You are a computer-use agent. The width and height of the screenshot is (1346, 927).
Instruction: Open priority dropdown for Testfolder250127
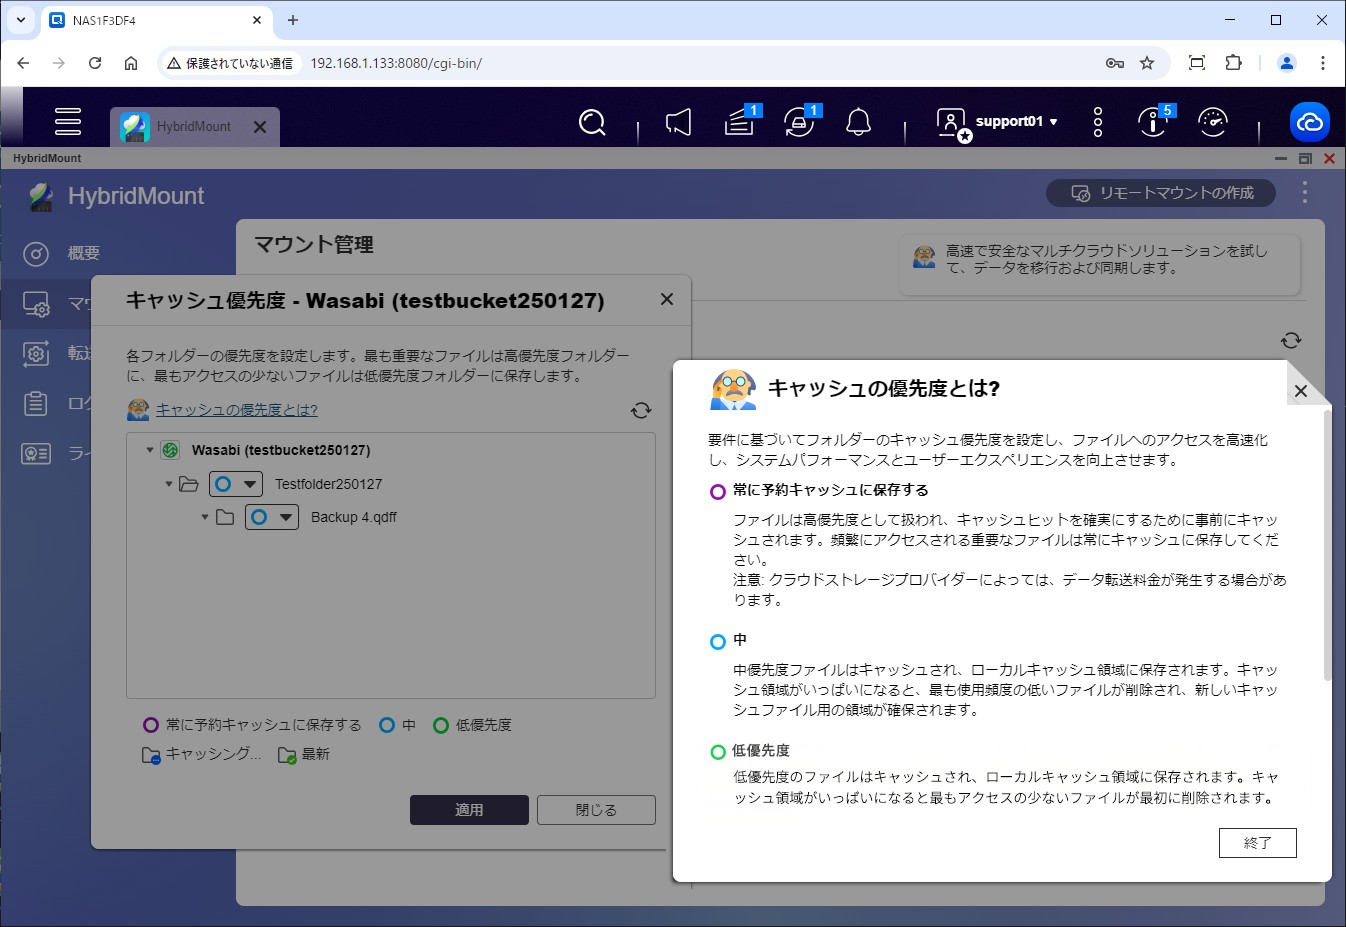pyautogui.click(x=236, y=484)
